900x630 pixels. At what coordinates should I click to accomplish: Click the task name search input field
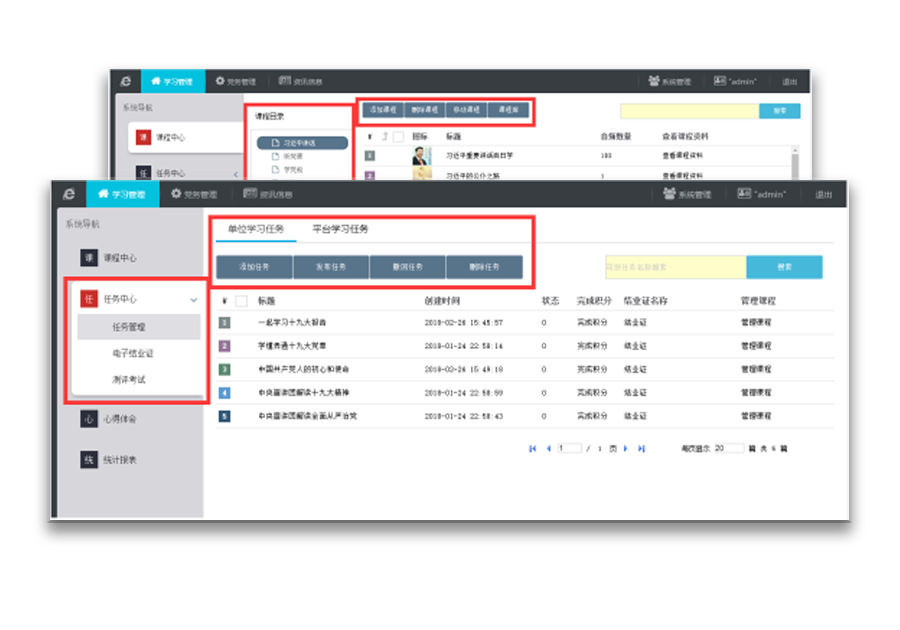click(x=675, y=267)
